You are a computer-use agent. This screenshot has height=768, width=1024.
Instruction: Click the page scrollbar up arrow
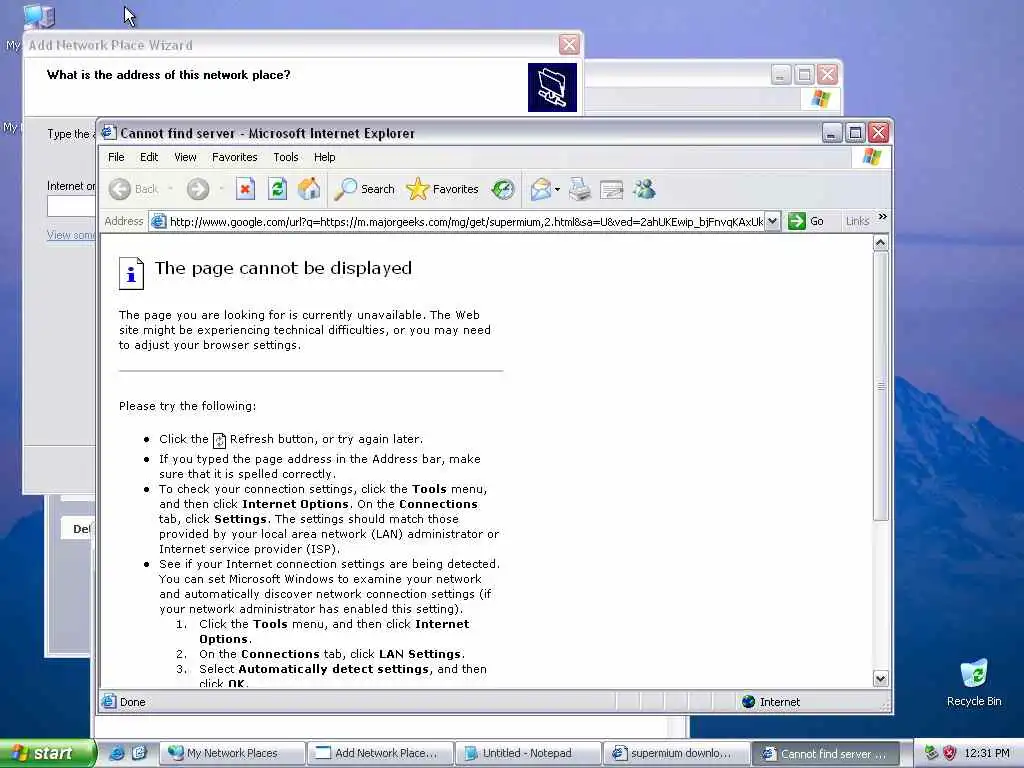pyautogui.click(x=880, y=243)
